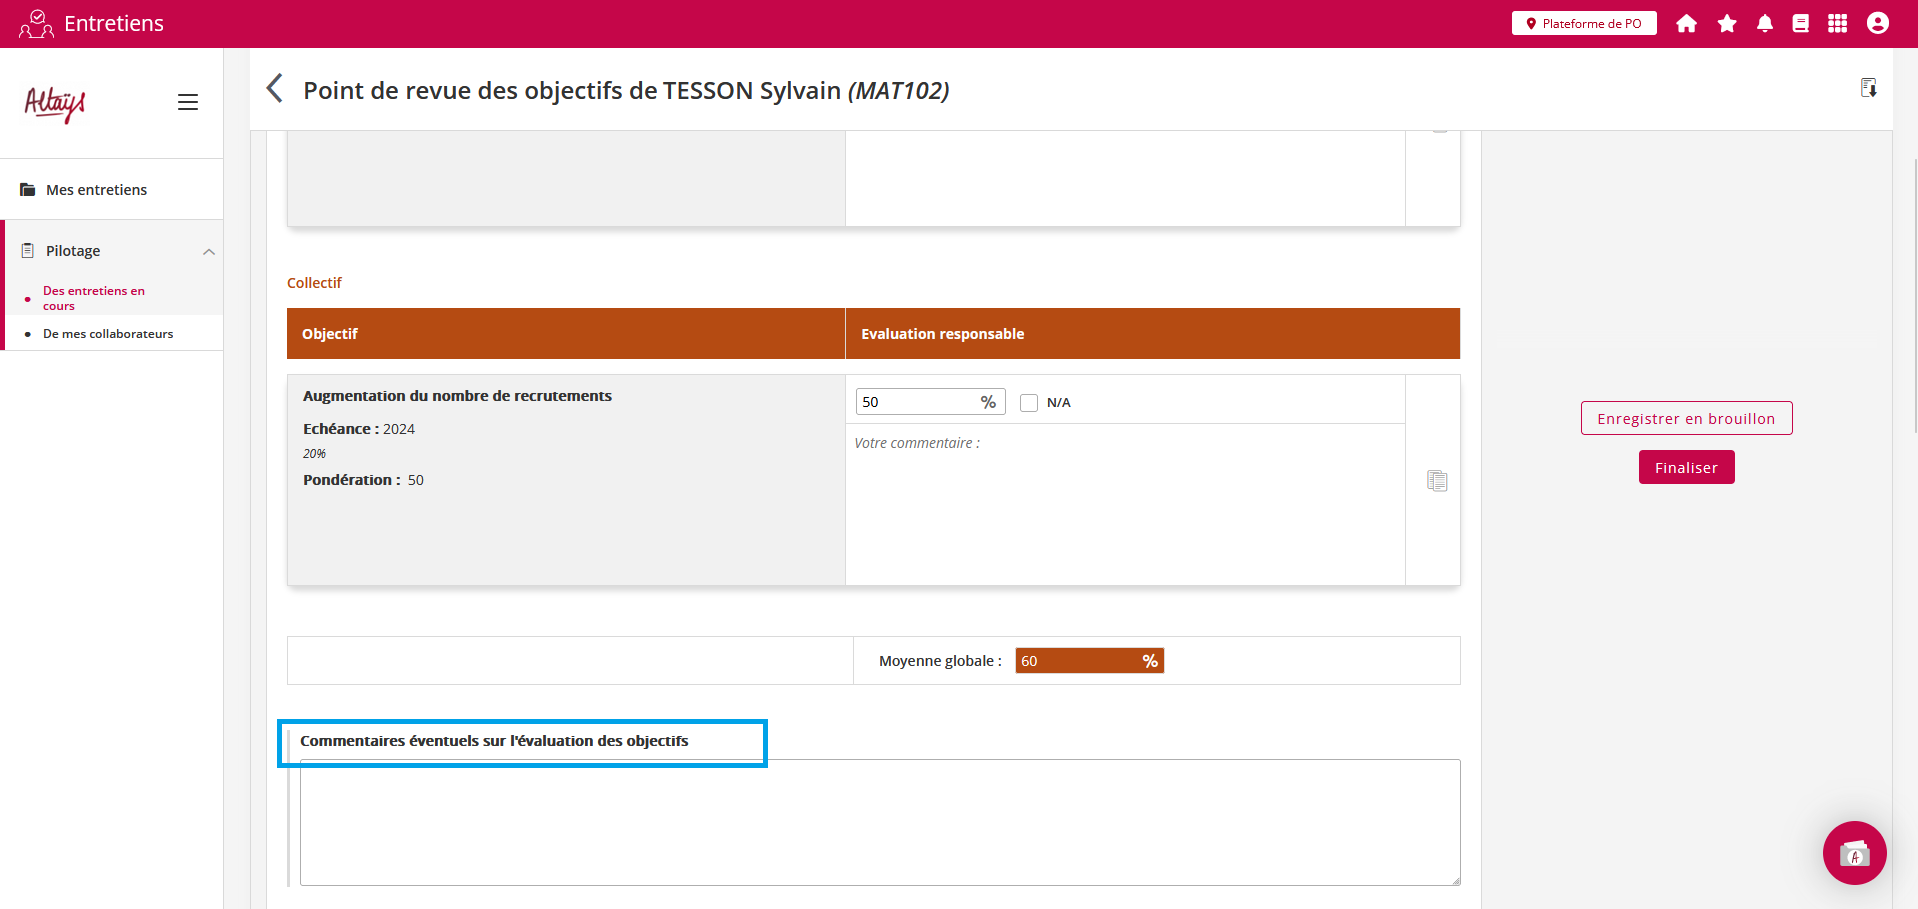
Task: Click the home icon in top bar
Action: (1686, 24)
